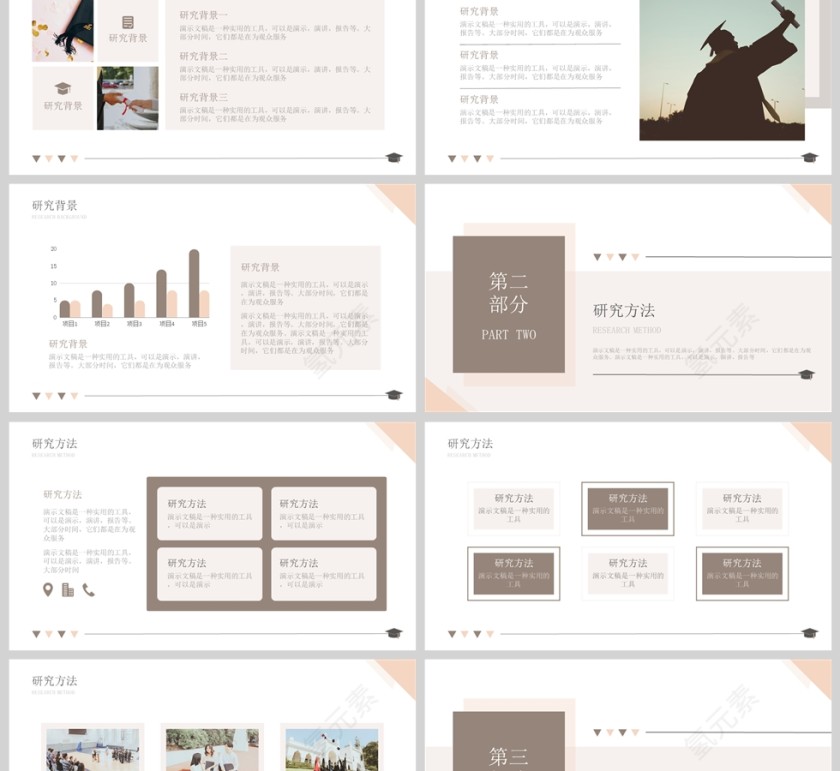Click the graduation cap icon in 研究背景 tile
This screenshot has height=771, width=840.
63,89
